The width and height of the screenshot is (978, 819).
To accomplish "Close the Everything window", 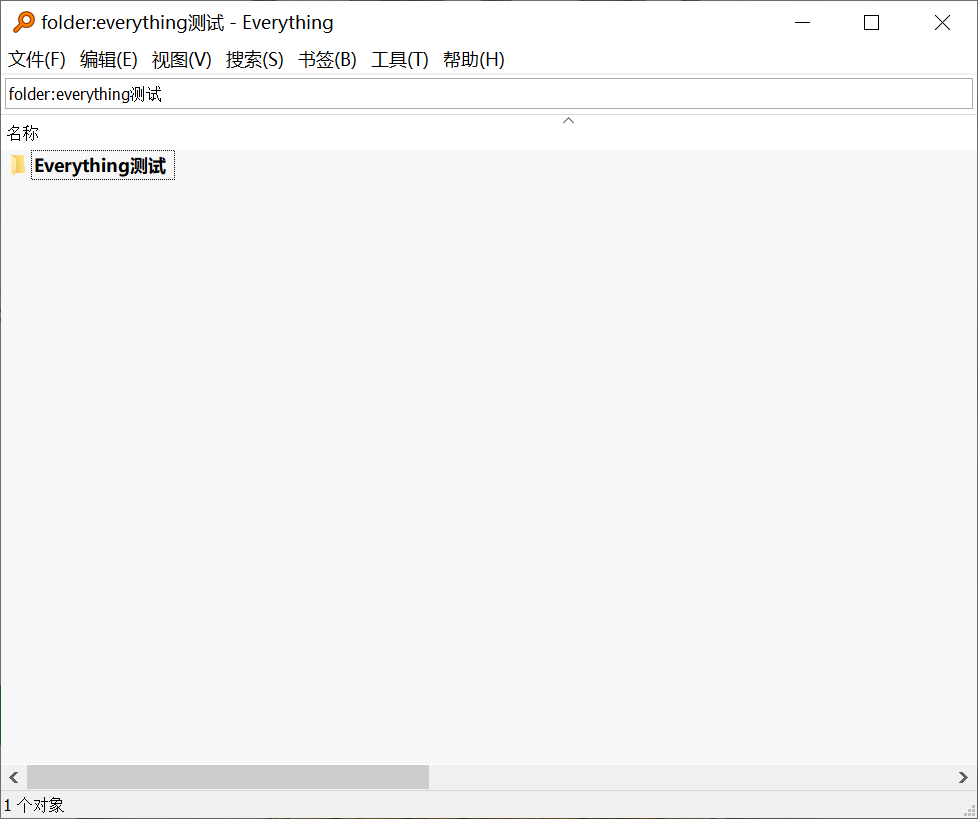I will pos(942,23).
